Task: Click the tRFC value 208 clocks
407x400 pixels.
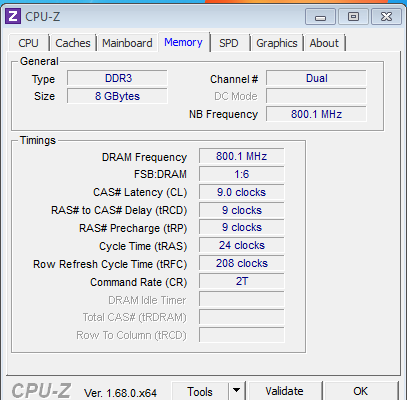Action: tap(242, 263)
